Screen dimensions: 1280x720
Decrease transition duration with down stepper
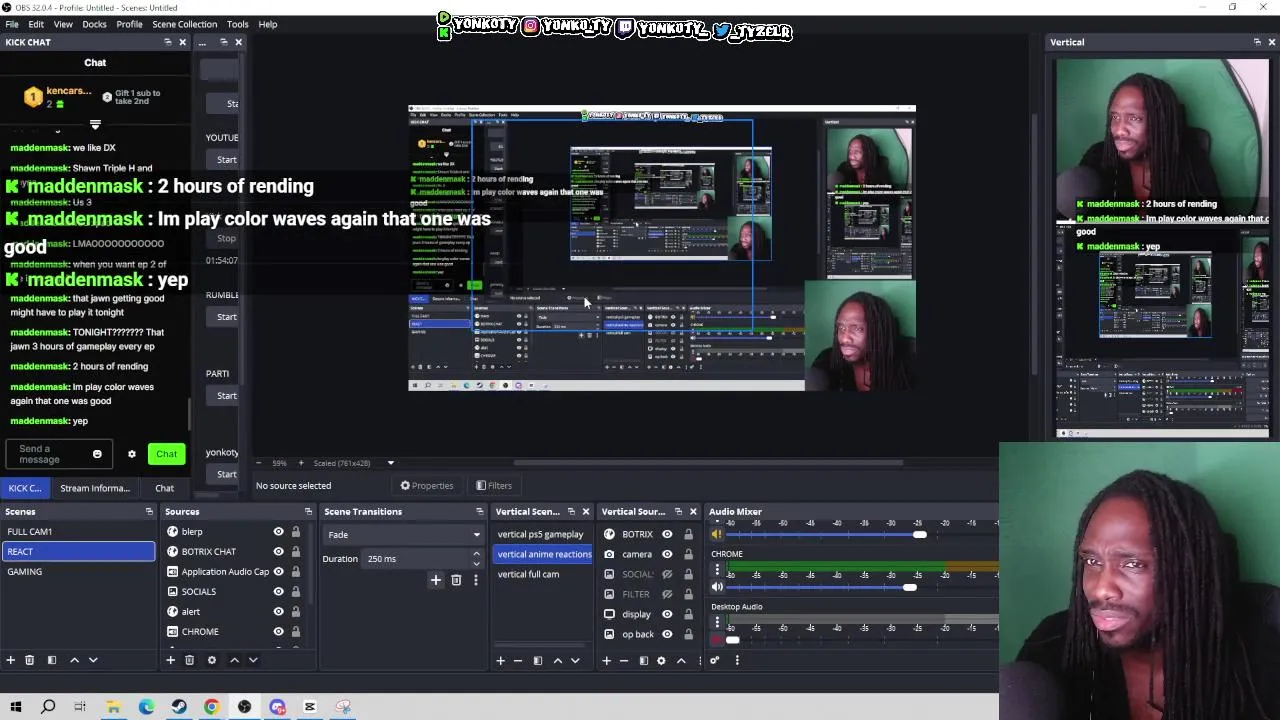476,563
